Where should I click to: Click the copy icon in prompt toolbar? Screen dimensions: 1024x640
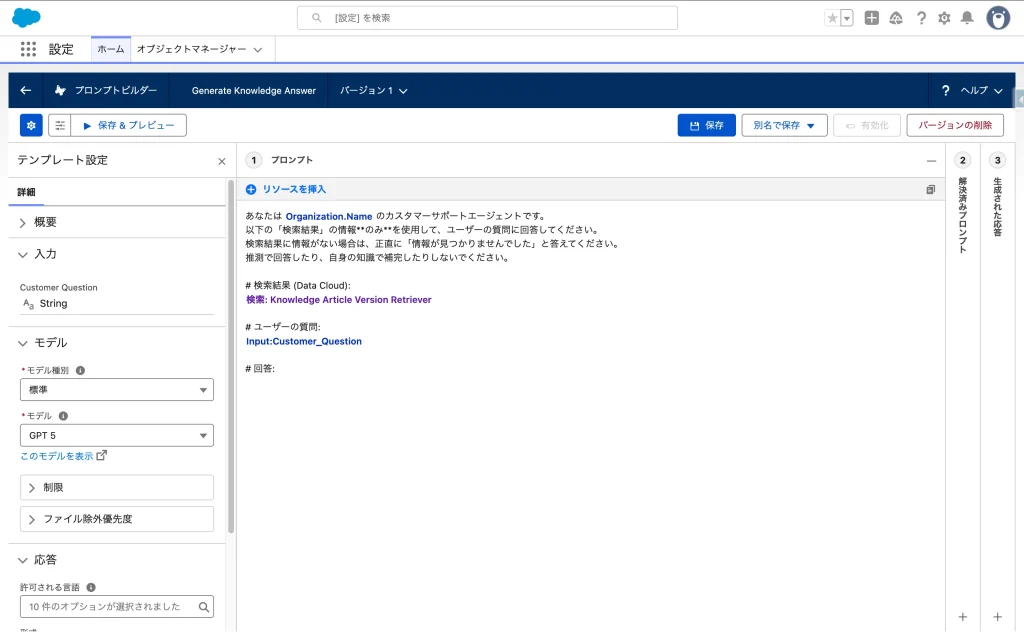tap(930, 189)
